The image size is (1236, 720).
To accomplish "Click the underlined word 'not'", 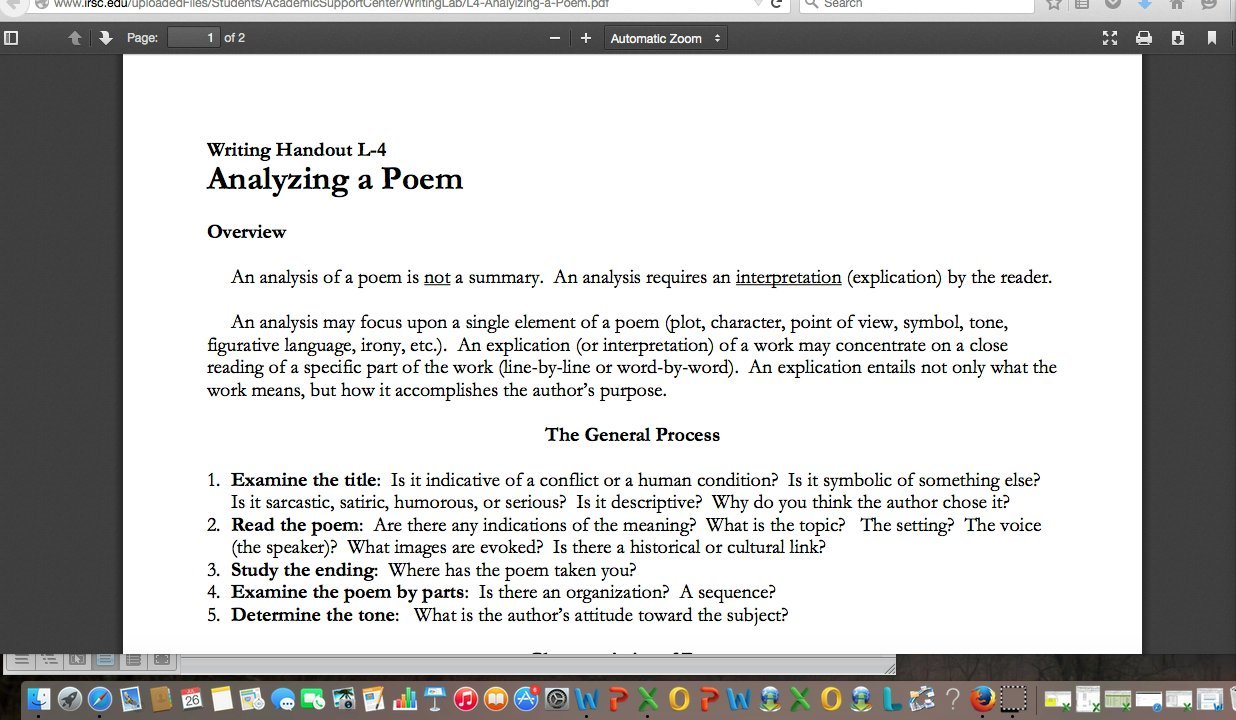I will 437,277.
